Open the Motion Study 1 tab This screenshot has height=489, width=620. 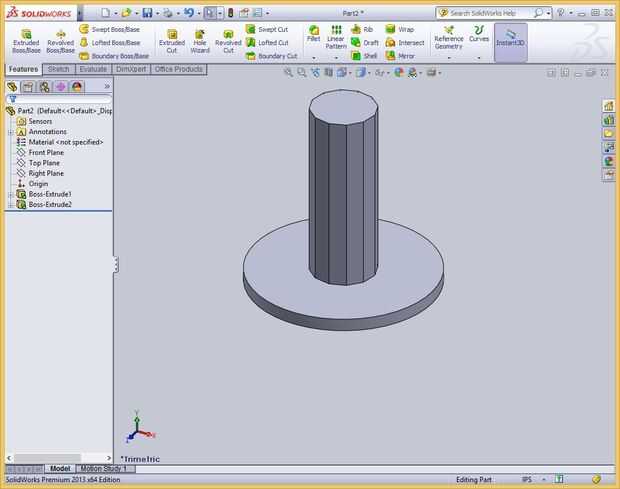[104, 468]
